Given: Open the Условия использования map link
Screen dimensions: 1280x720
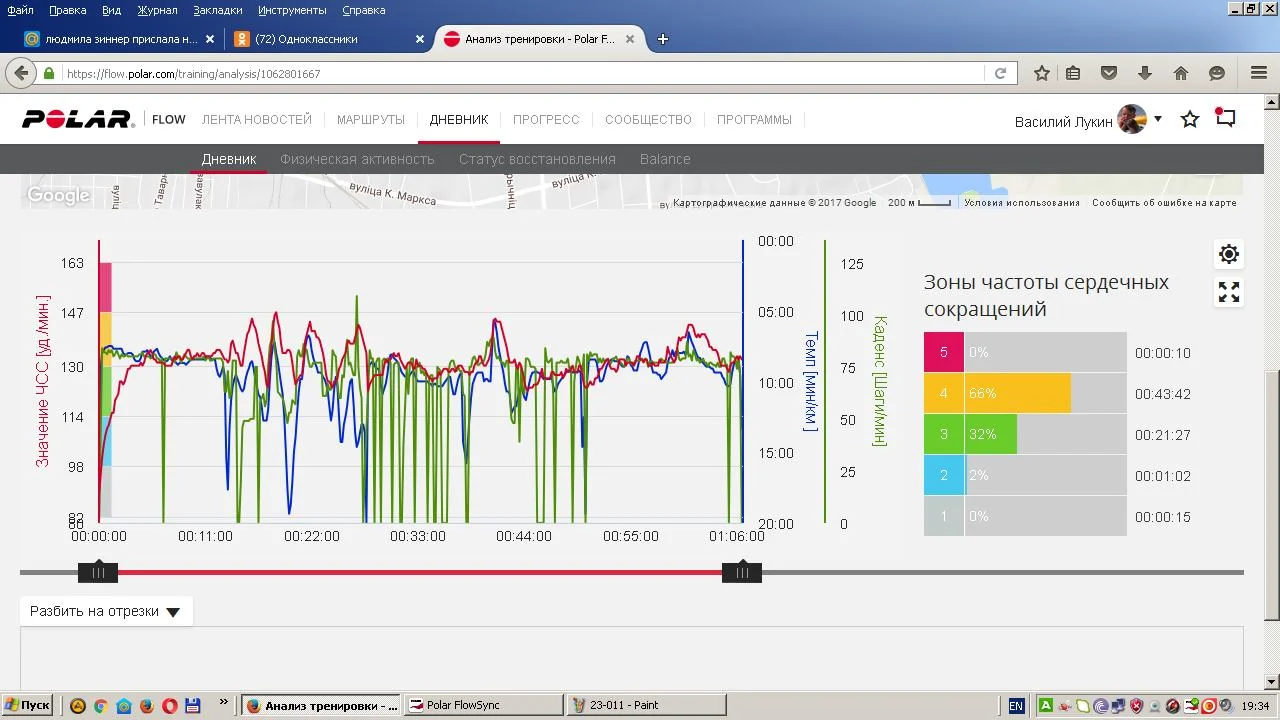Looking at the screenshot, I should (1022, 203).
